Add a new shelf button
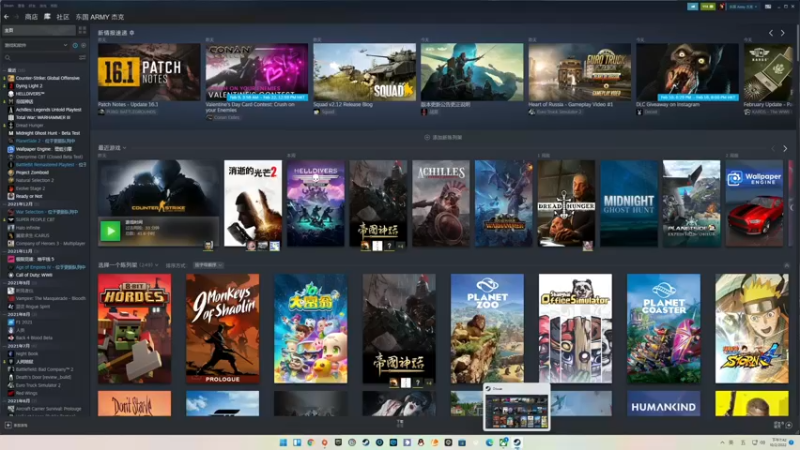Screen dimensions: 800x450 (443, 137)
